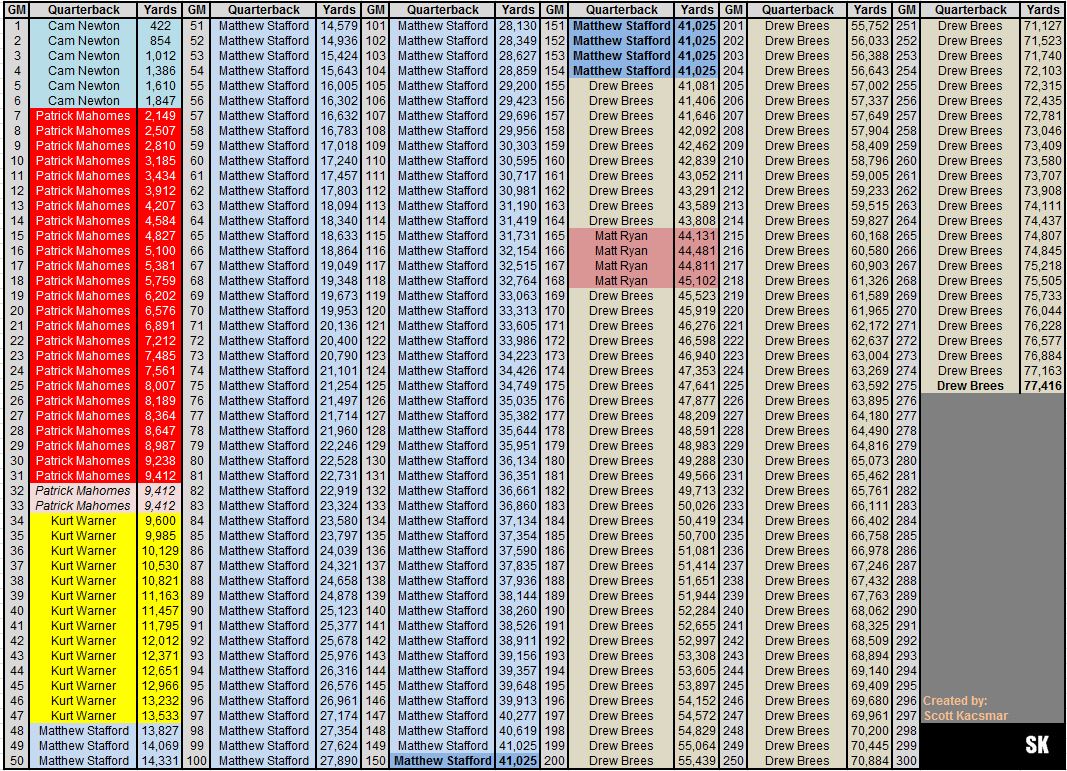Image resolution: width=1067 pixels, height=771 pixels.
Task: Select the rightmost Yards column header
Action: pyautogui.click(x=1043, y=10)
